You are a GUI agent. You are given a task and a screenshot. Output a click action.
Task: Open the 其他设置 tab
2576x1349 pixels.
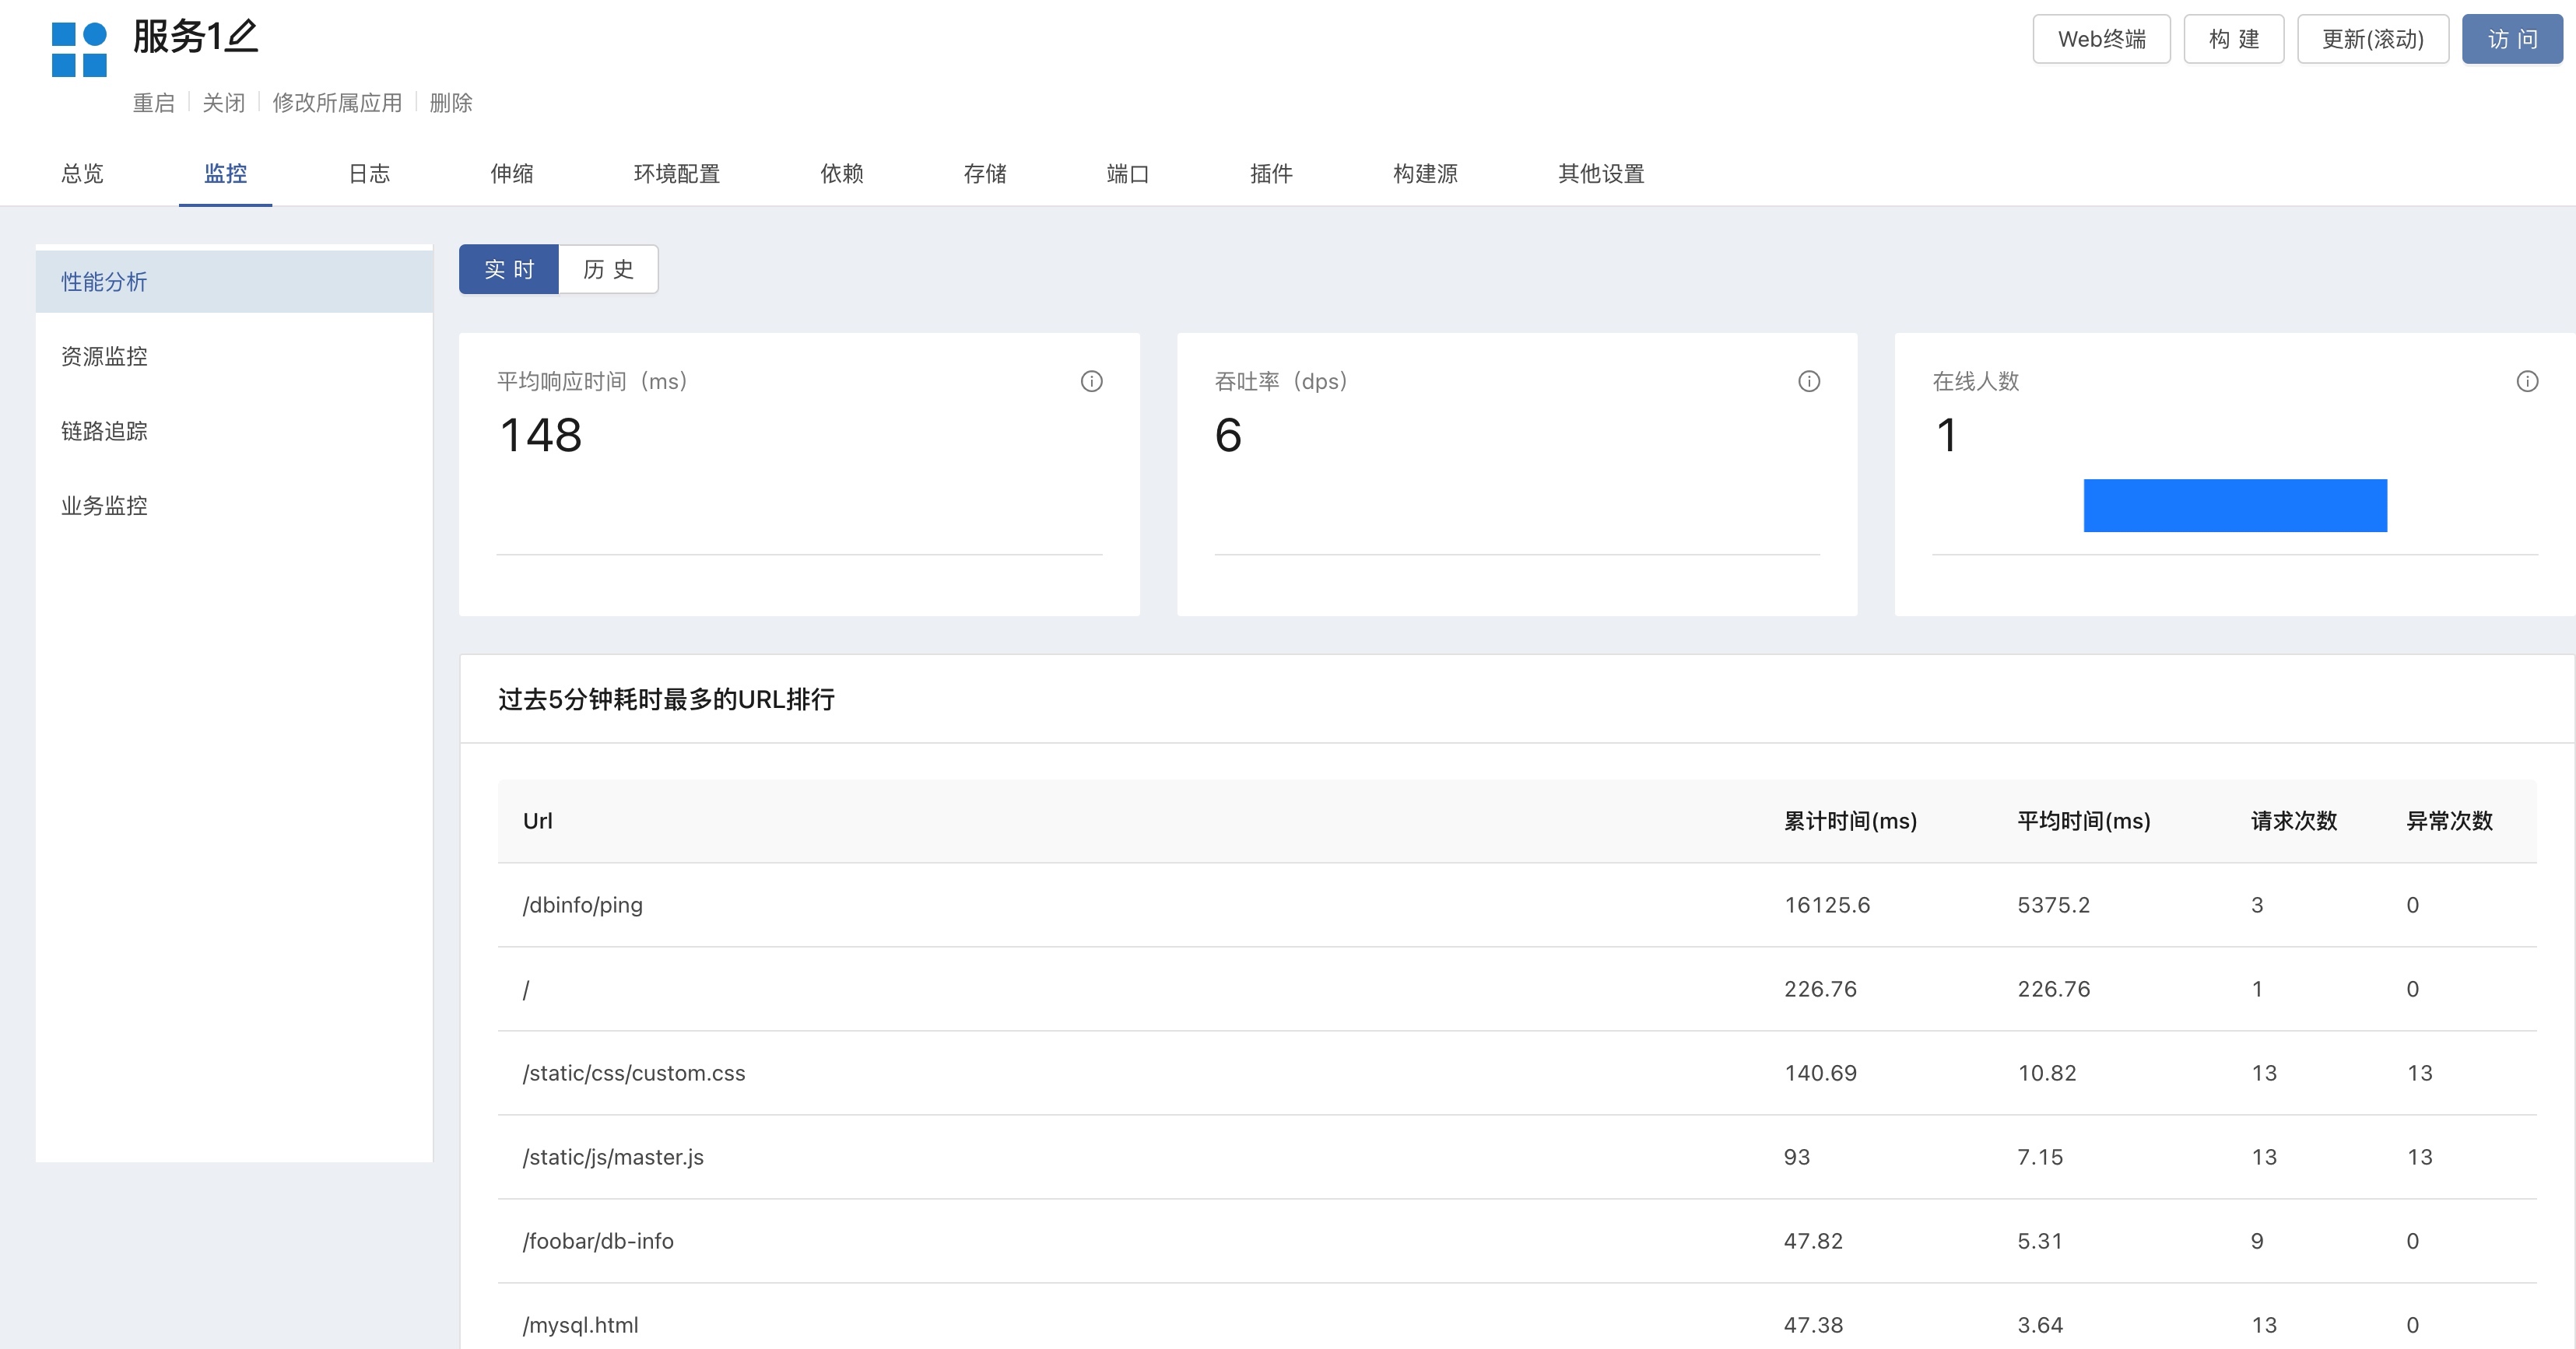(1601, 174)
